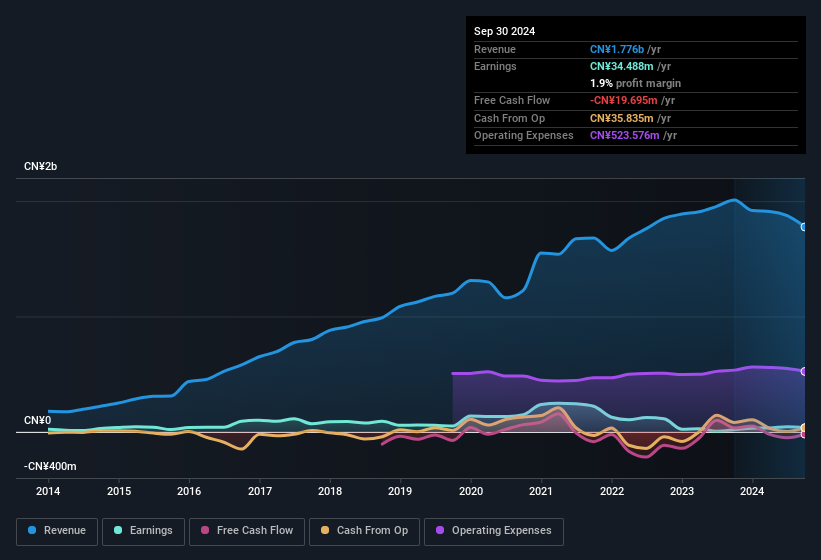Click the purple Operating Expenses endpoint marker
The image size is (821, 560).
[x=803, y=371]
